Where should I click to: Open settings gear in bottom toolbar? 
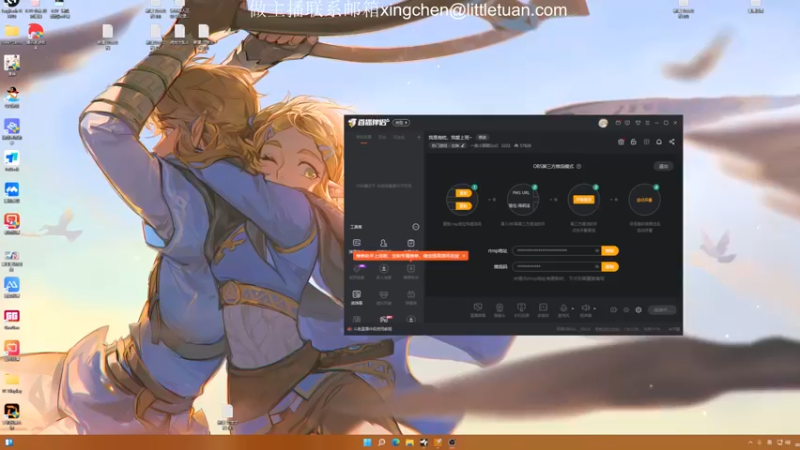point(638,310)
